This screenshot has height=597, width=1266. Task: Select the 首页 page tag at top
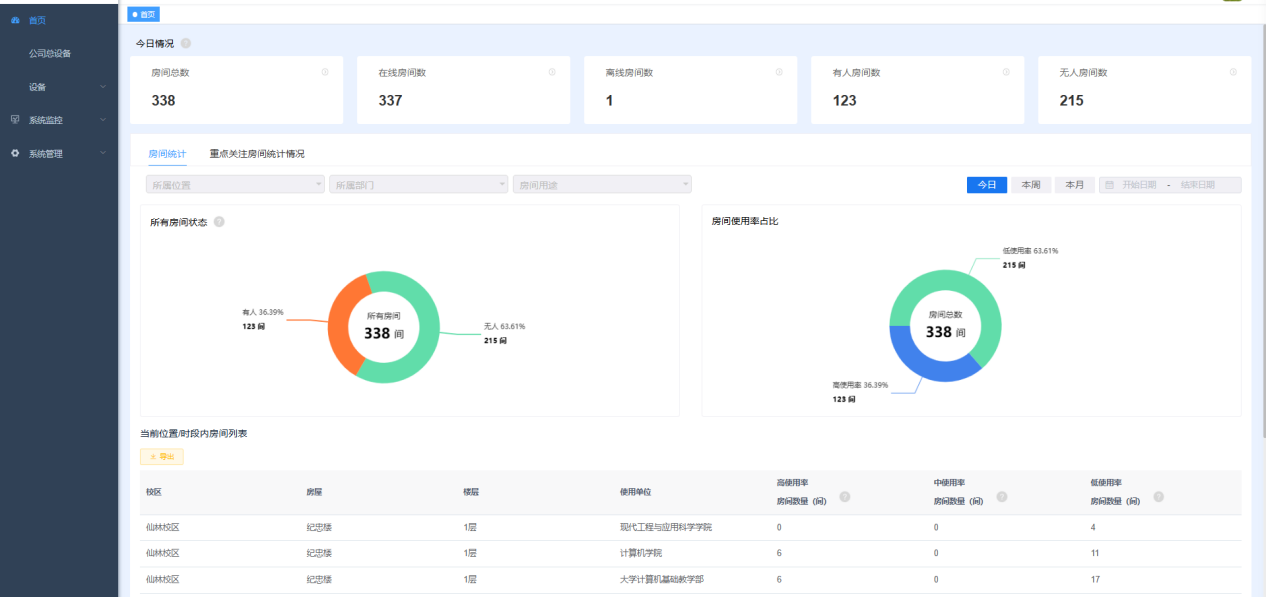point(144,14)
